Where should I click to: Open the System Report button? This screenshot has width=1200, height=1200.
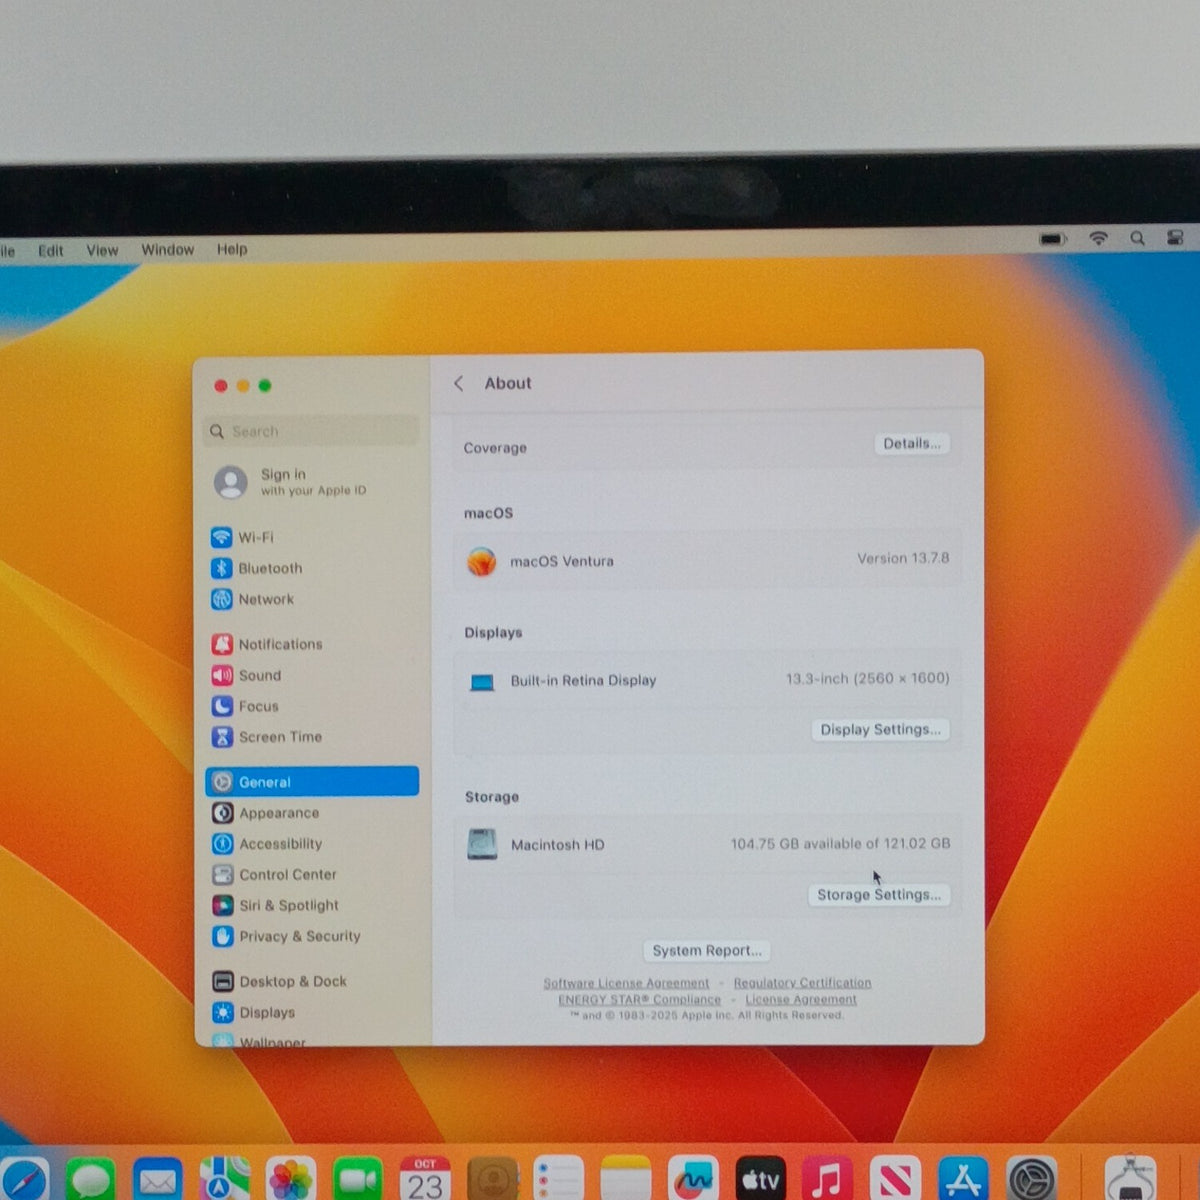(707, 951)
